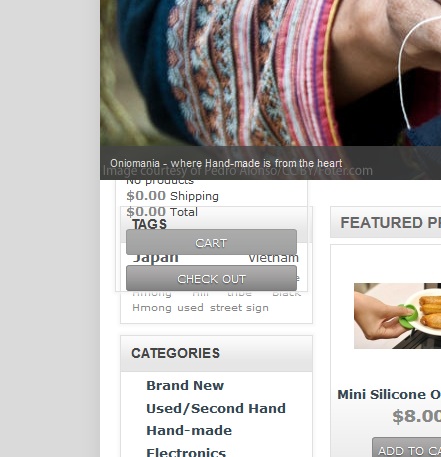Select the used tag

click(x=190, y=307)
